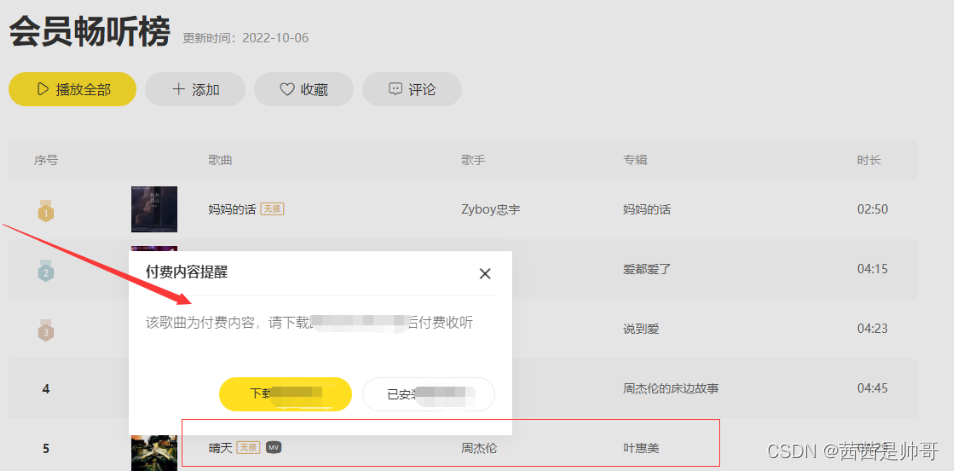Open album 周杰伦的床边故事
The height and width of the screenshot is (471, 954).
(671, 388)
